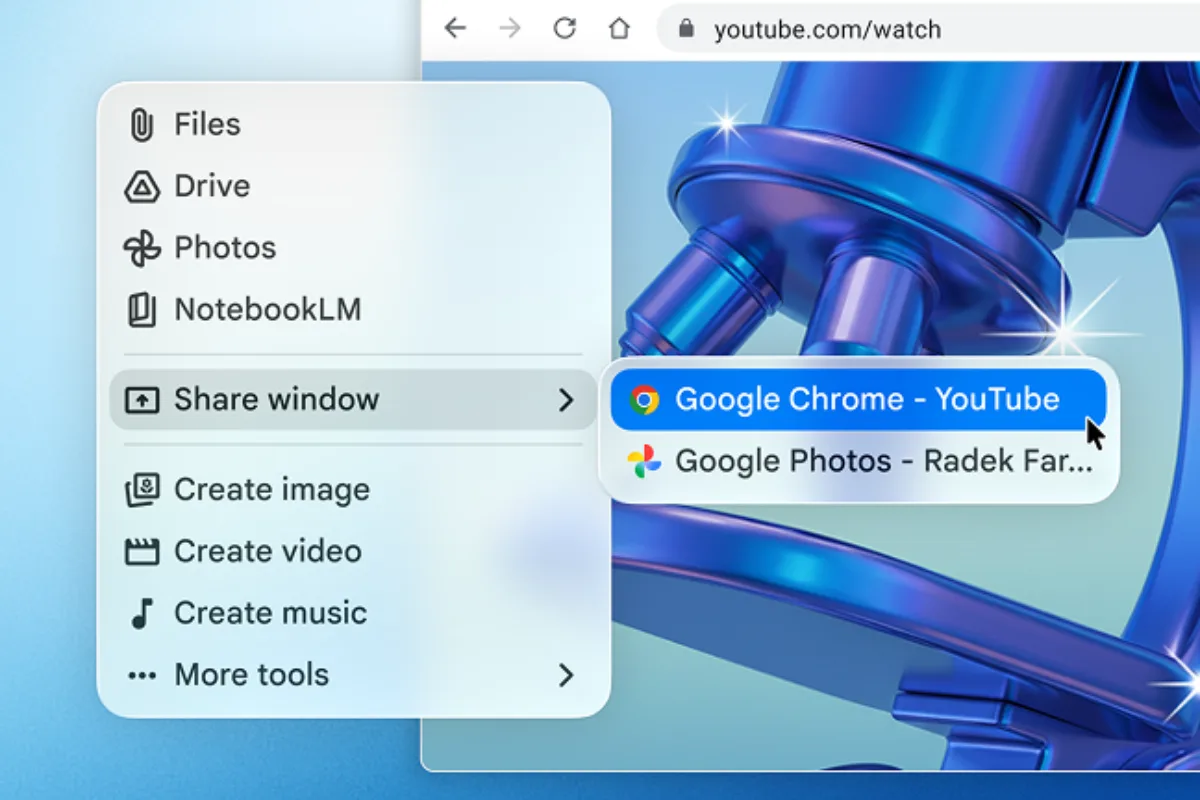Expand the More tools submenu arrow
Viewport: 1200px width, 800px height.
coord(566,676)
